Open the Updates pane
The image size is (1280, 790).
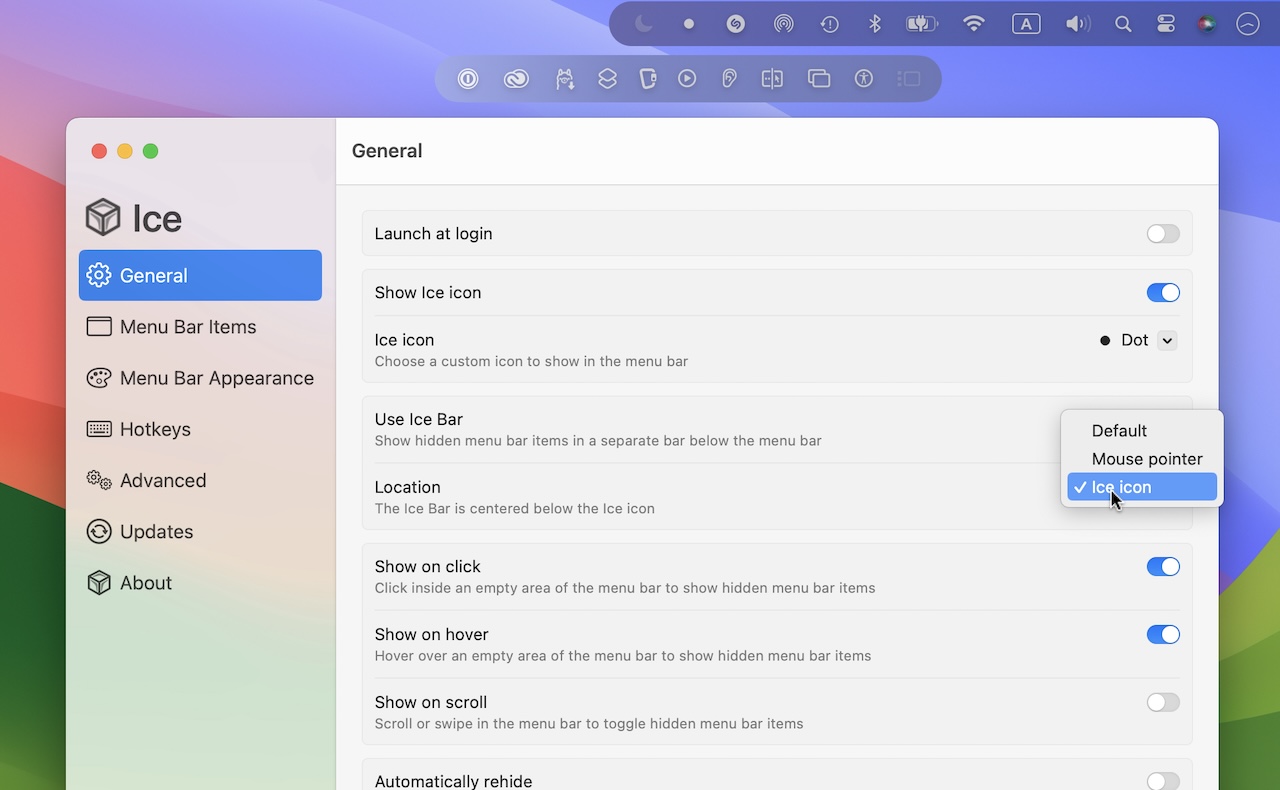(200, 531)
